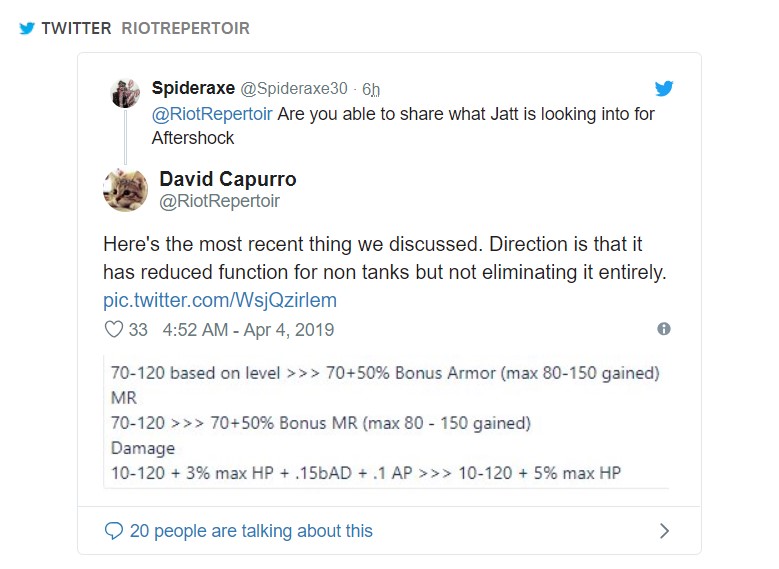Click the Twitter bird in tweet corner
This screenshot has height=569, width=779.
(664, 88)
